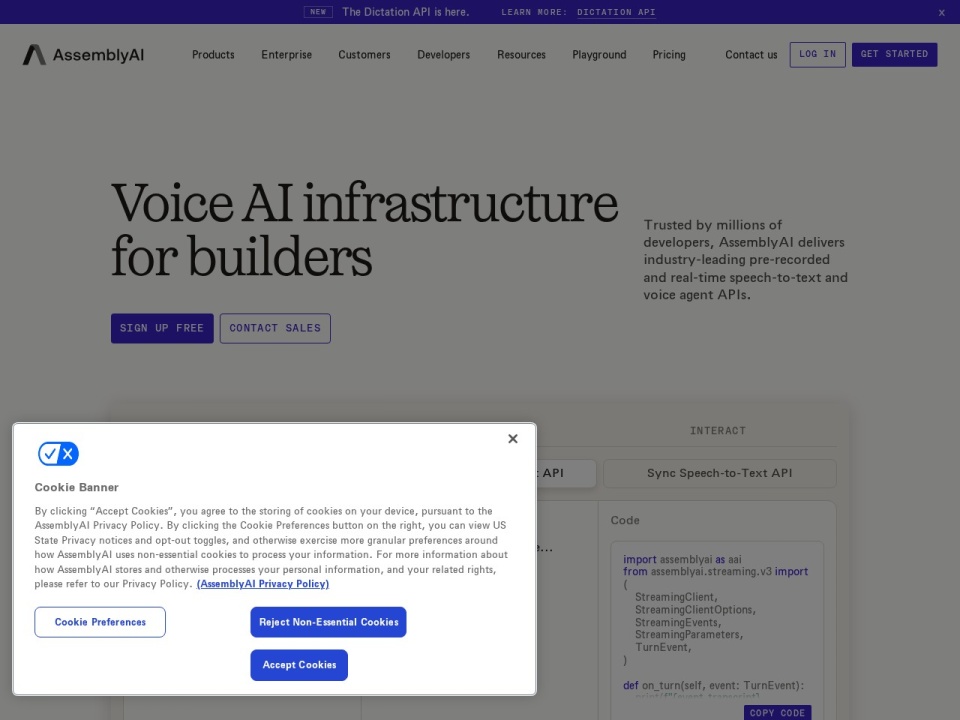Click the 'Trusted by millions of developers' paragraph
Image resolution: width=960 pixels, height=720 pixels.
tap(745, 260)
